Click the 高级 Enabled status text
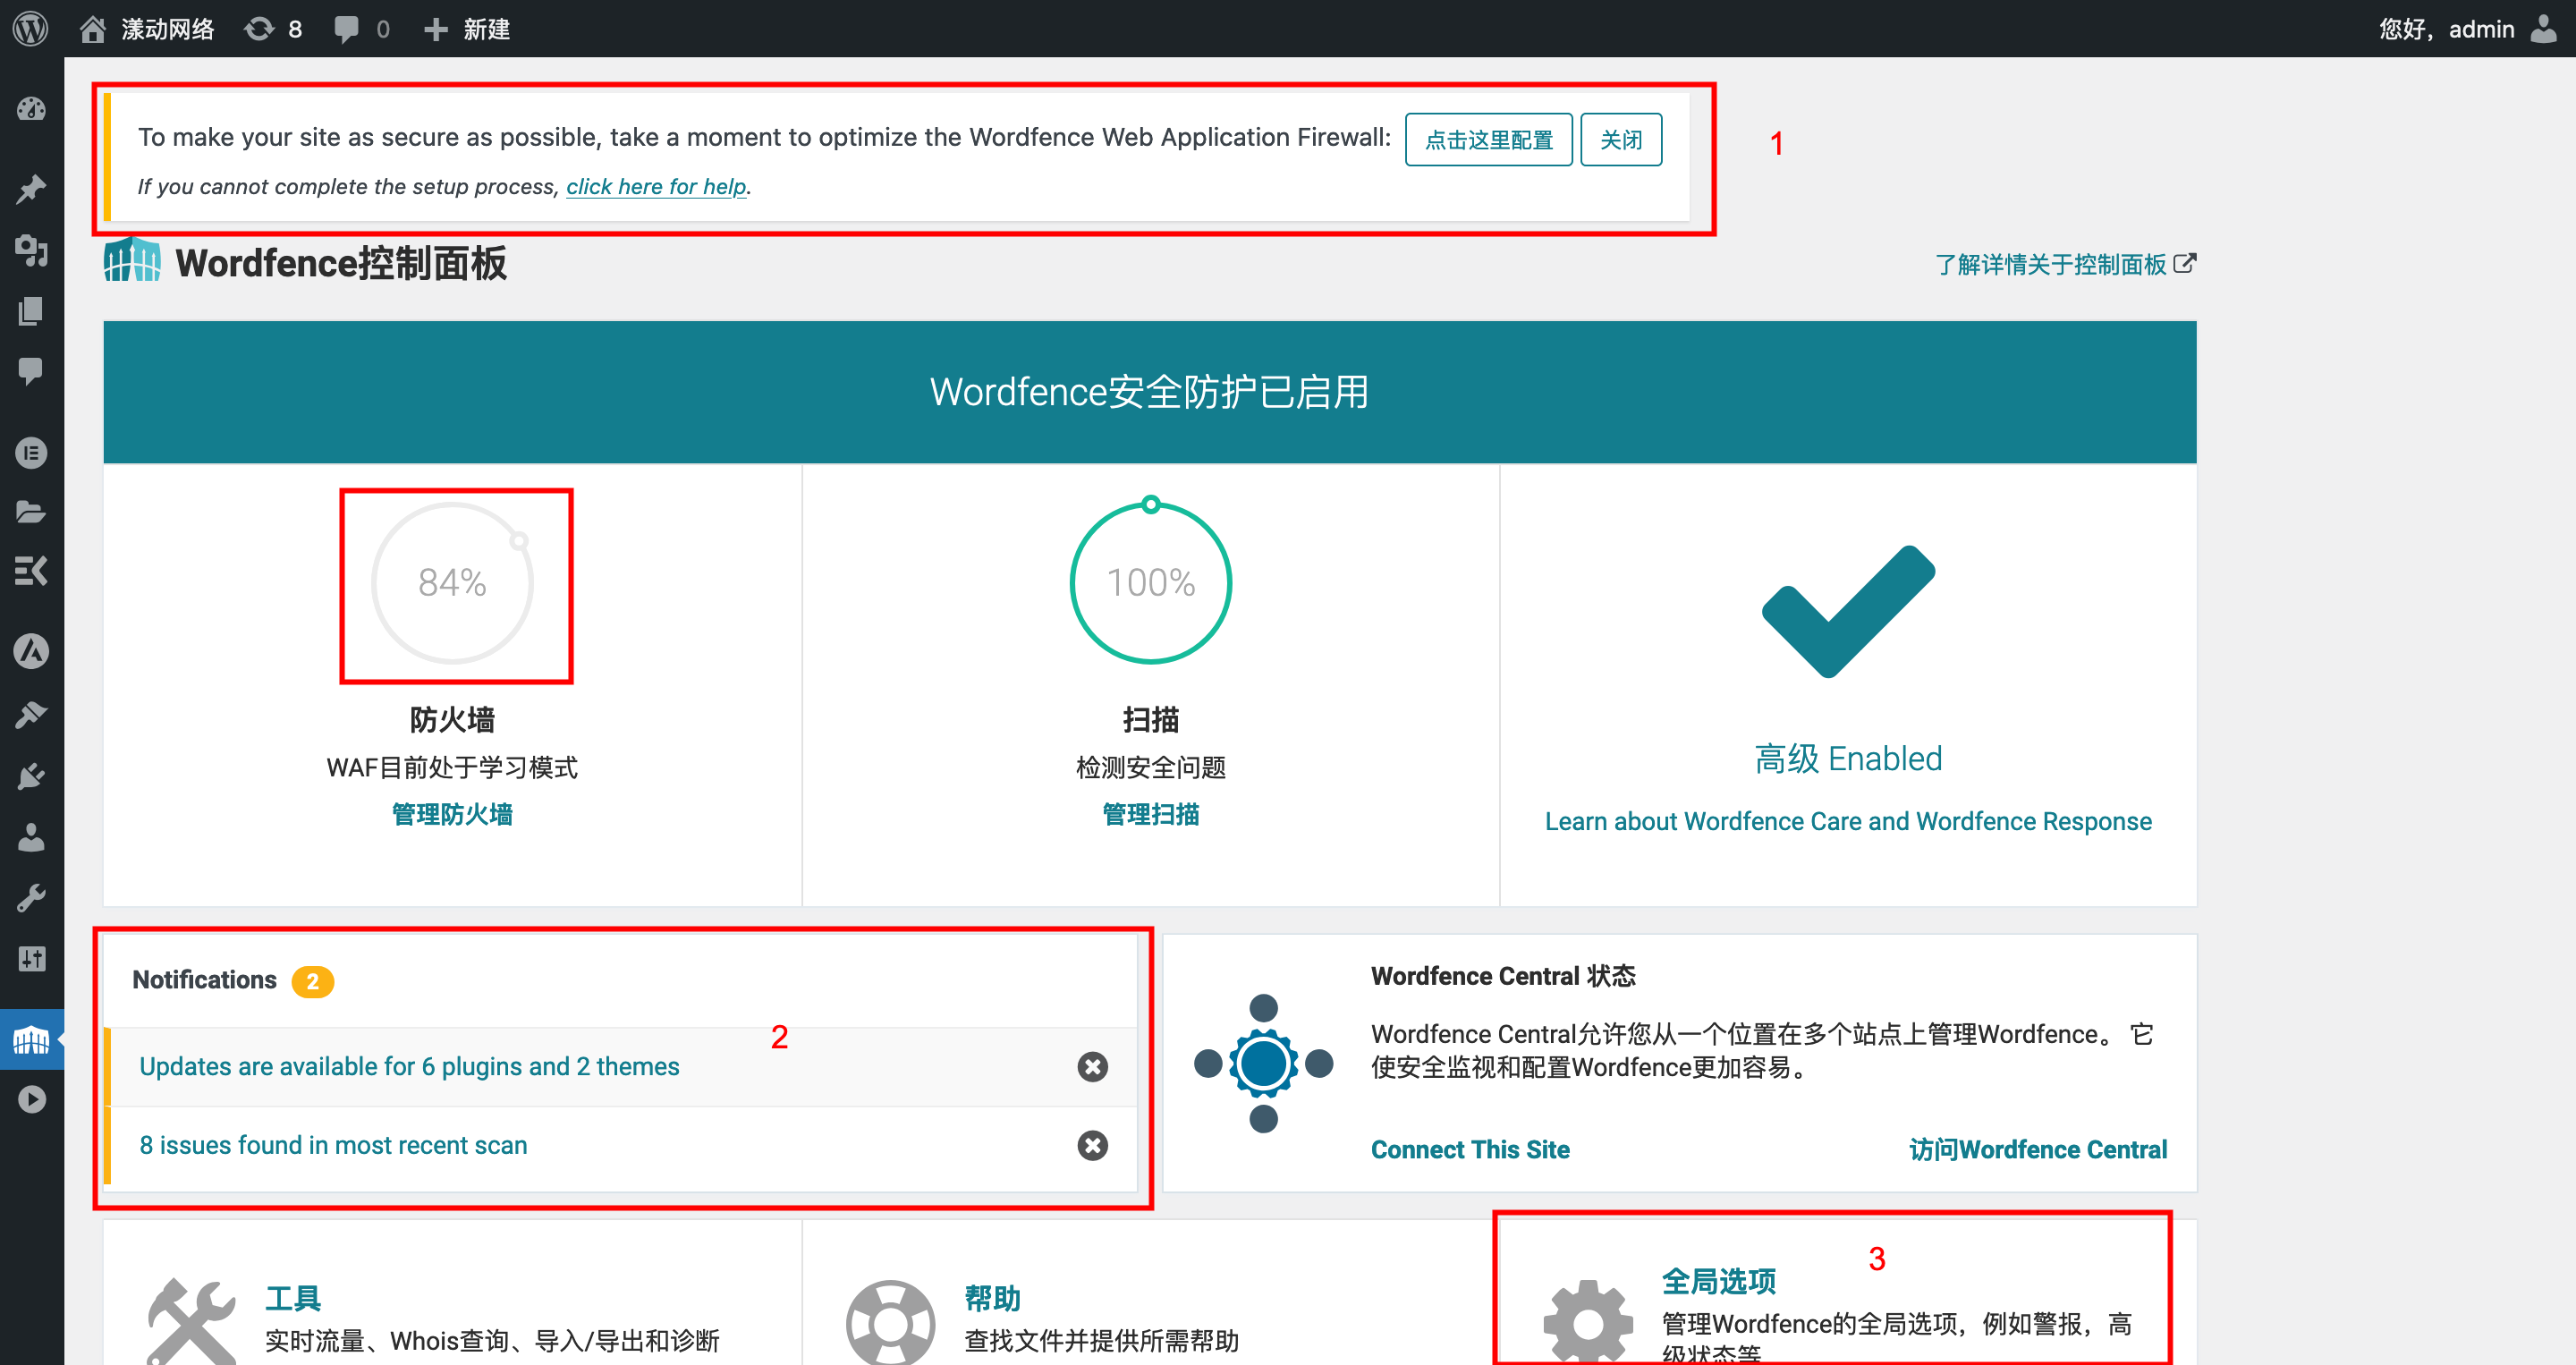Image resolution: width=2576 pixels, height=1365 pixels. pos(1848,758)
